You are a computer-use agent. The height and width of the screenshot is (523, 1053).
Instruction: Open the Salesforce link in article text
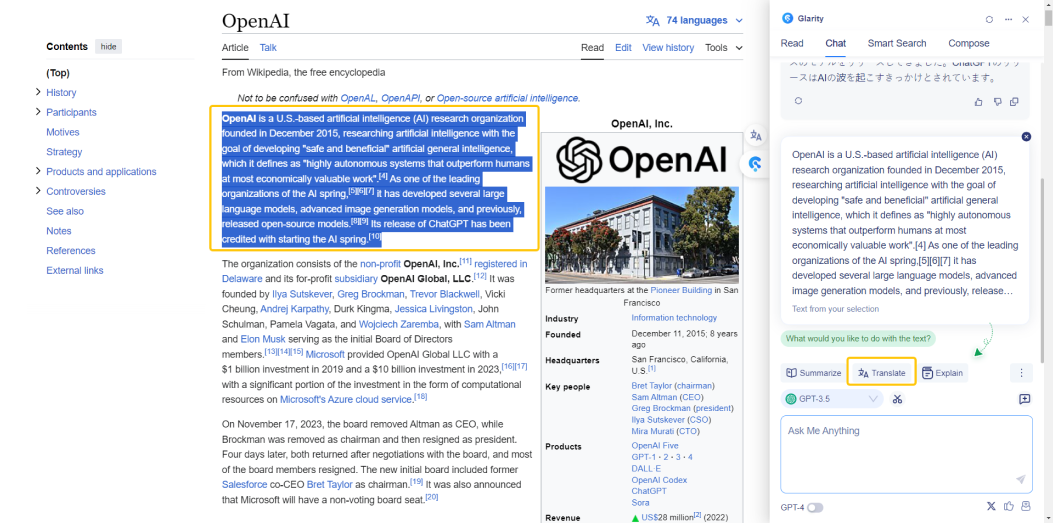point(242,484)
